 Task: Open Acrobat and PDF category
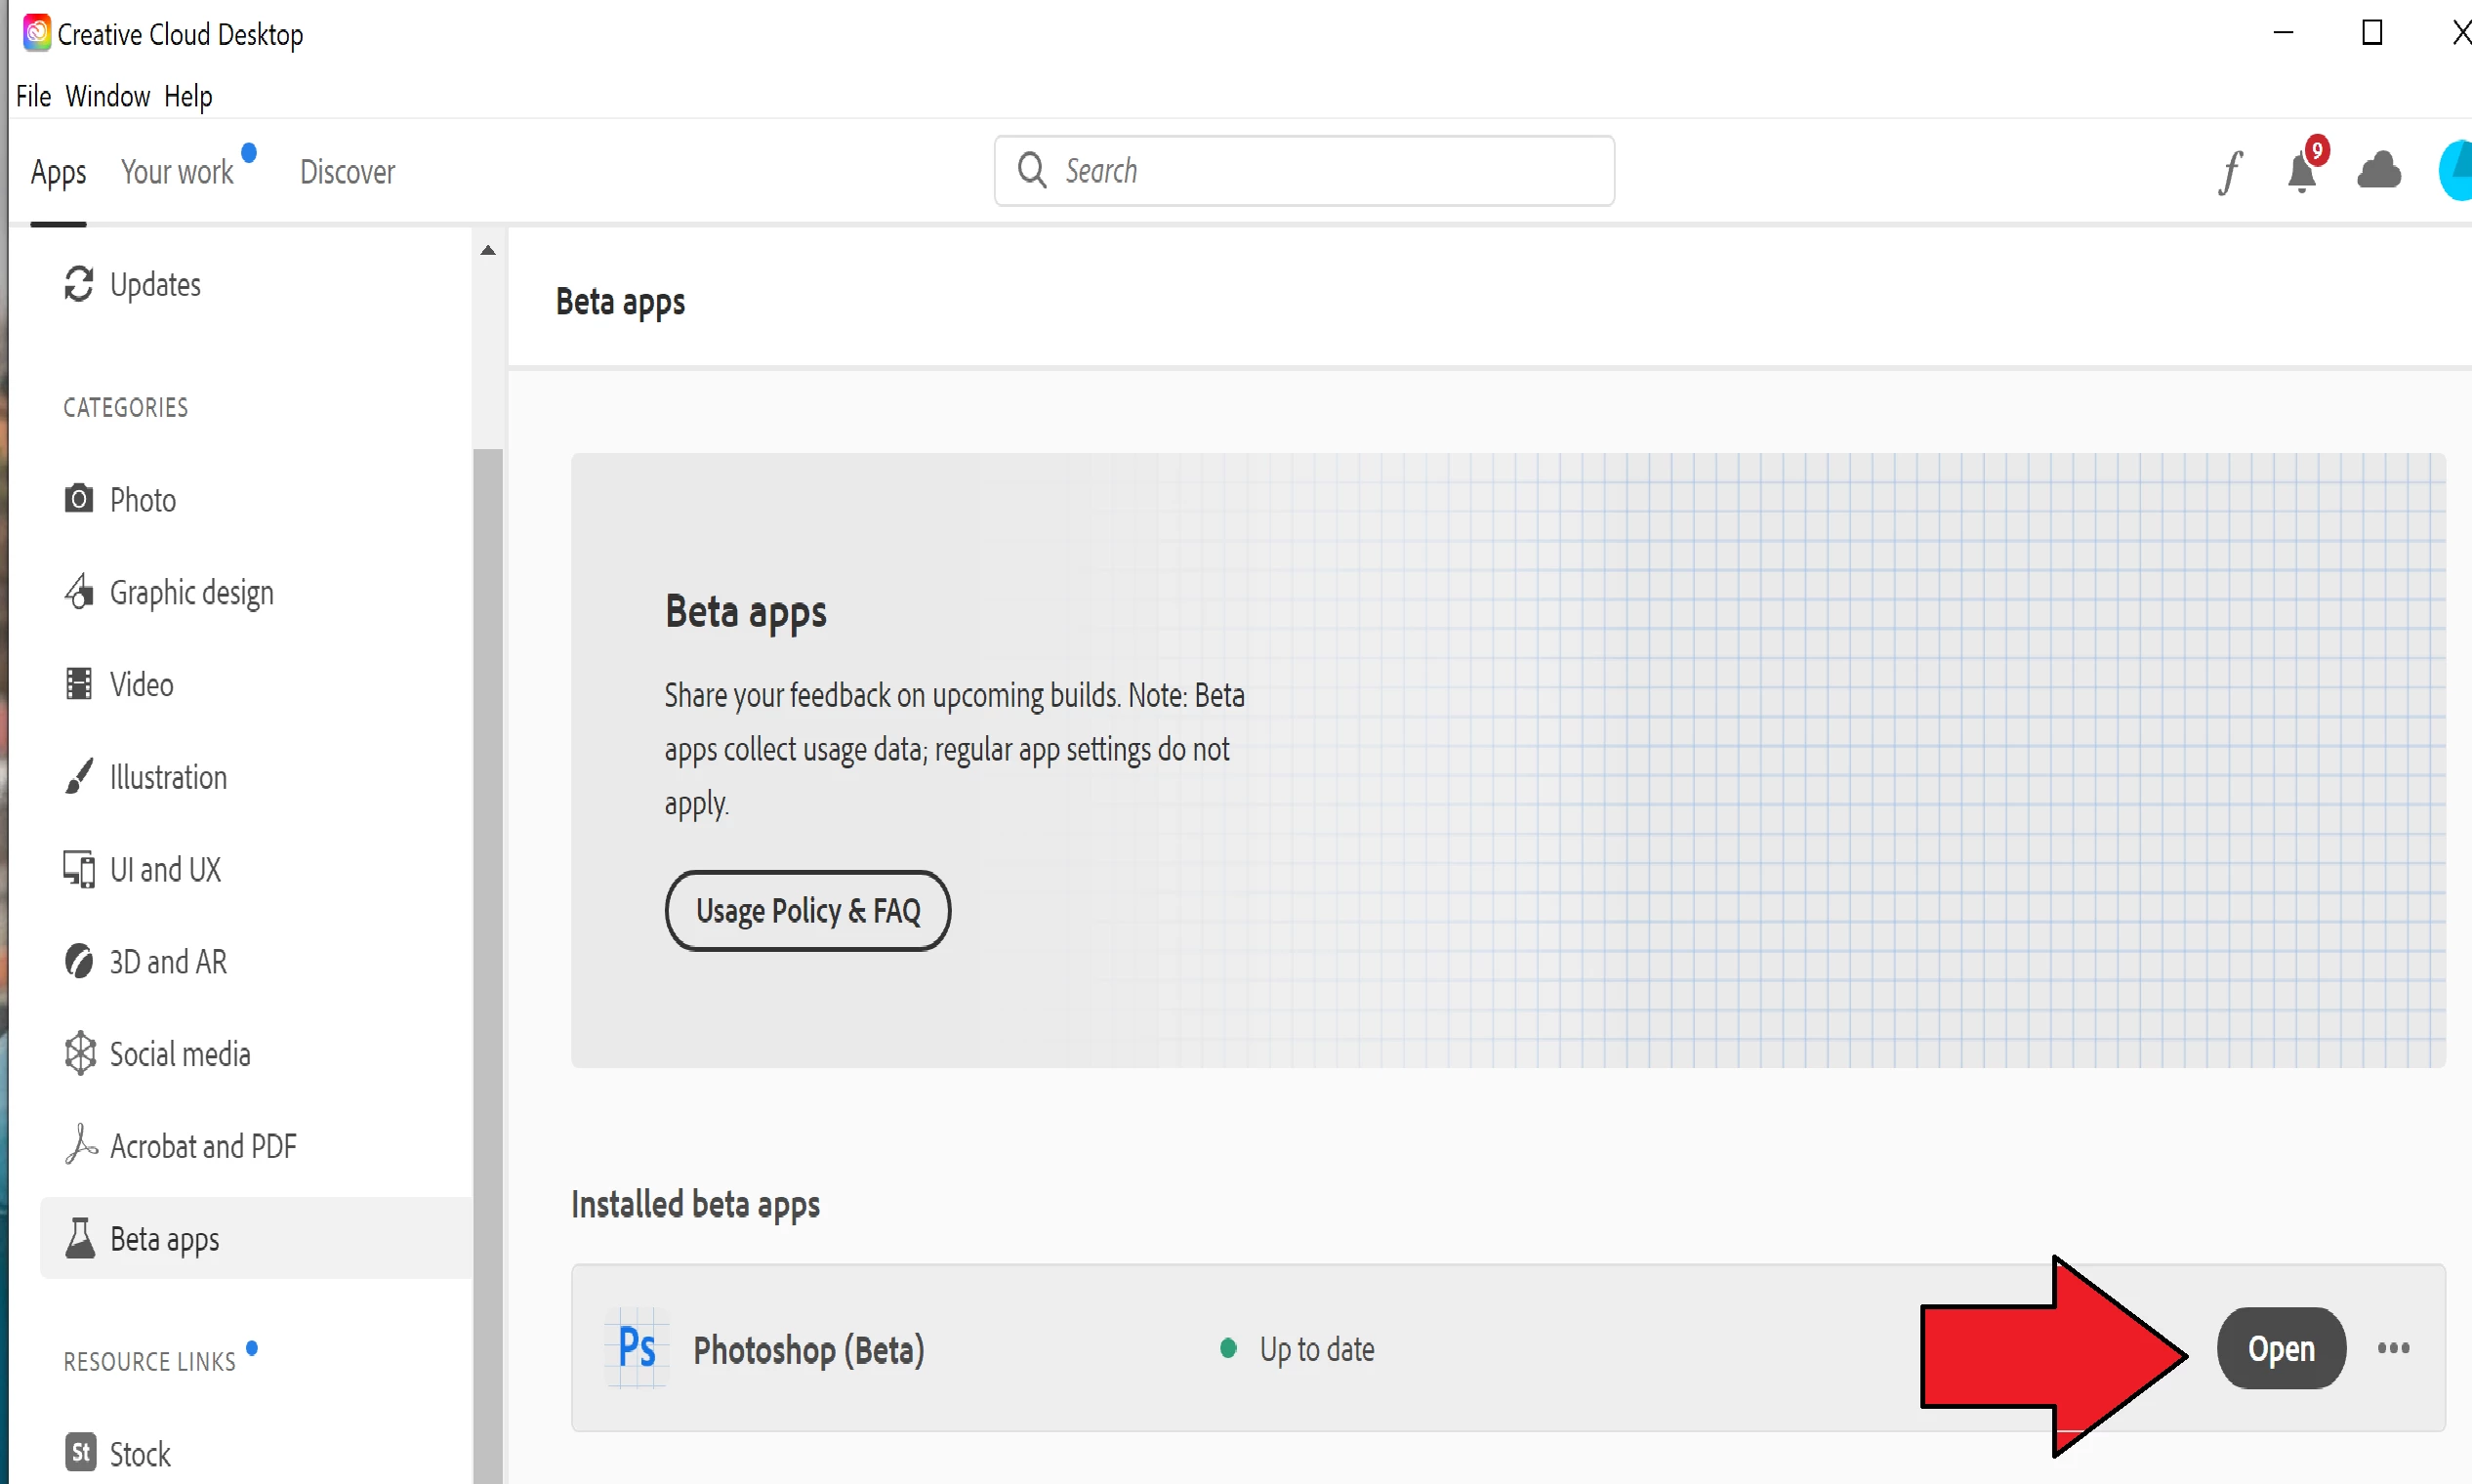click(202, 1146)
